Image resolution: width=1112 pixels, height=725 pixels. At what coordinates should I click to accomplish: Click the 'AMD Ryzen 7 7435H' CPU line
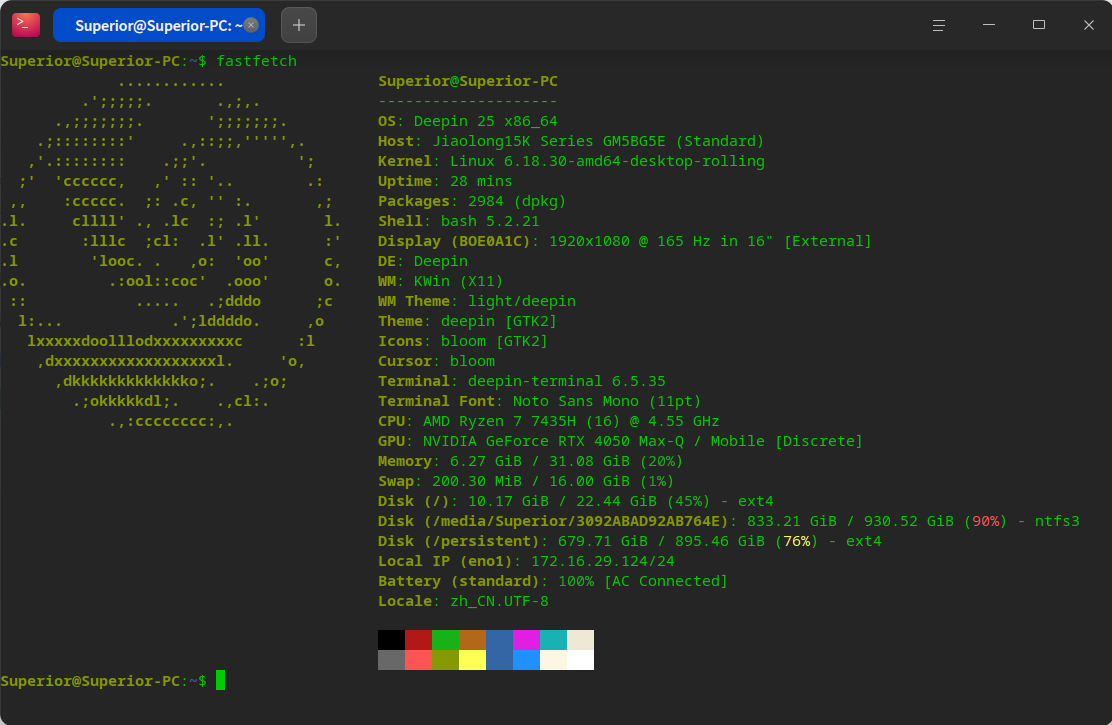548,421
